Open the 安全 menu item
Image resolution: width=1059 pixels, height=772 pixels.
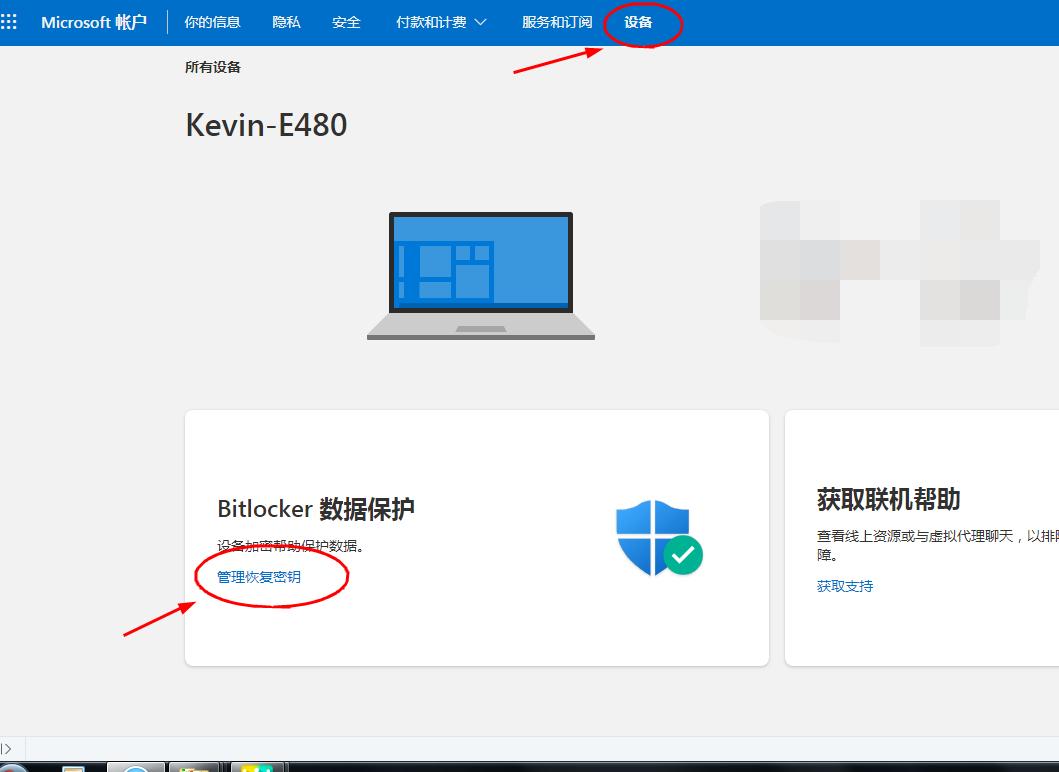tap(347, 21)
